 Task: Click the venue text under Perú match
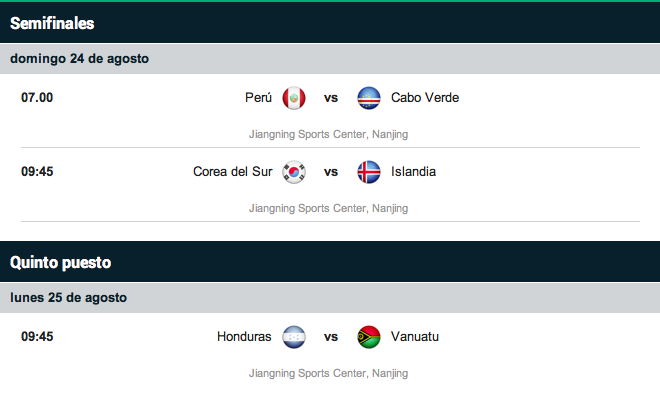[x=328, y=134]
